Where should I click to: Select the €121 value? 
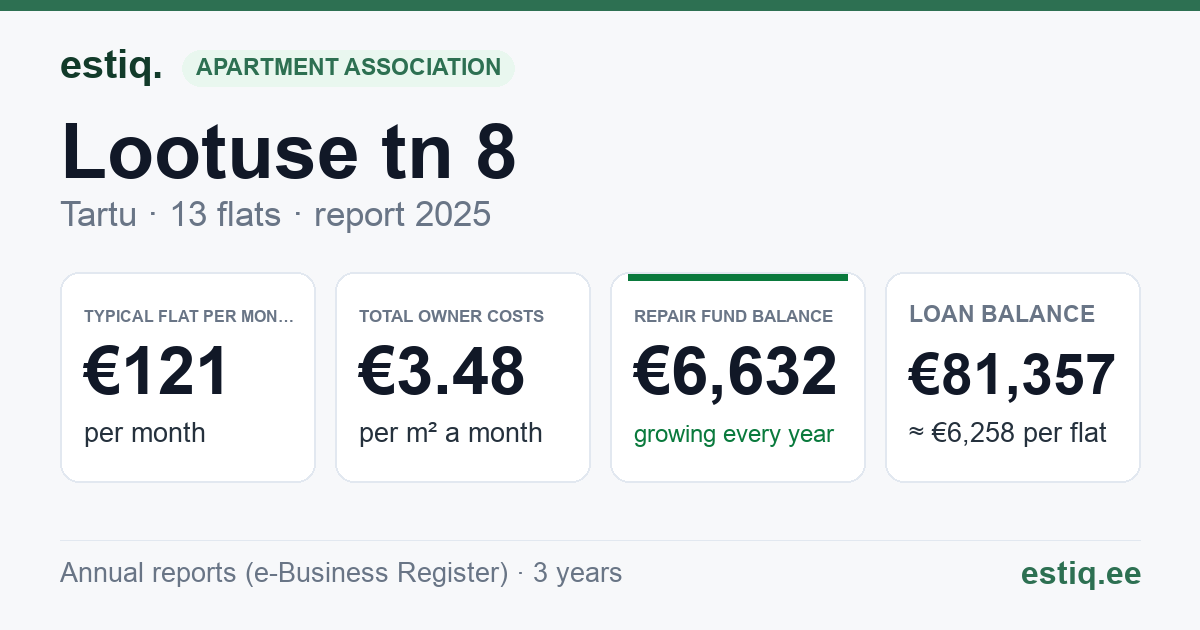click(x=157, y=371)
